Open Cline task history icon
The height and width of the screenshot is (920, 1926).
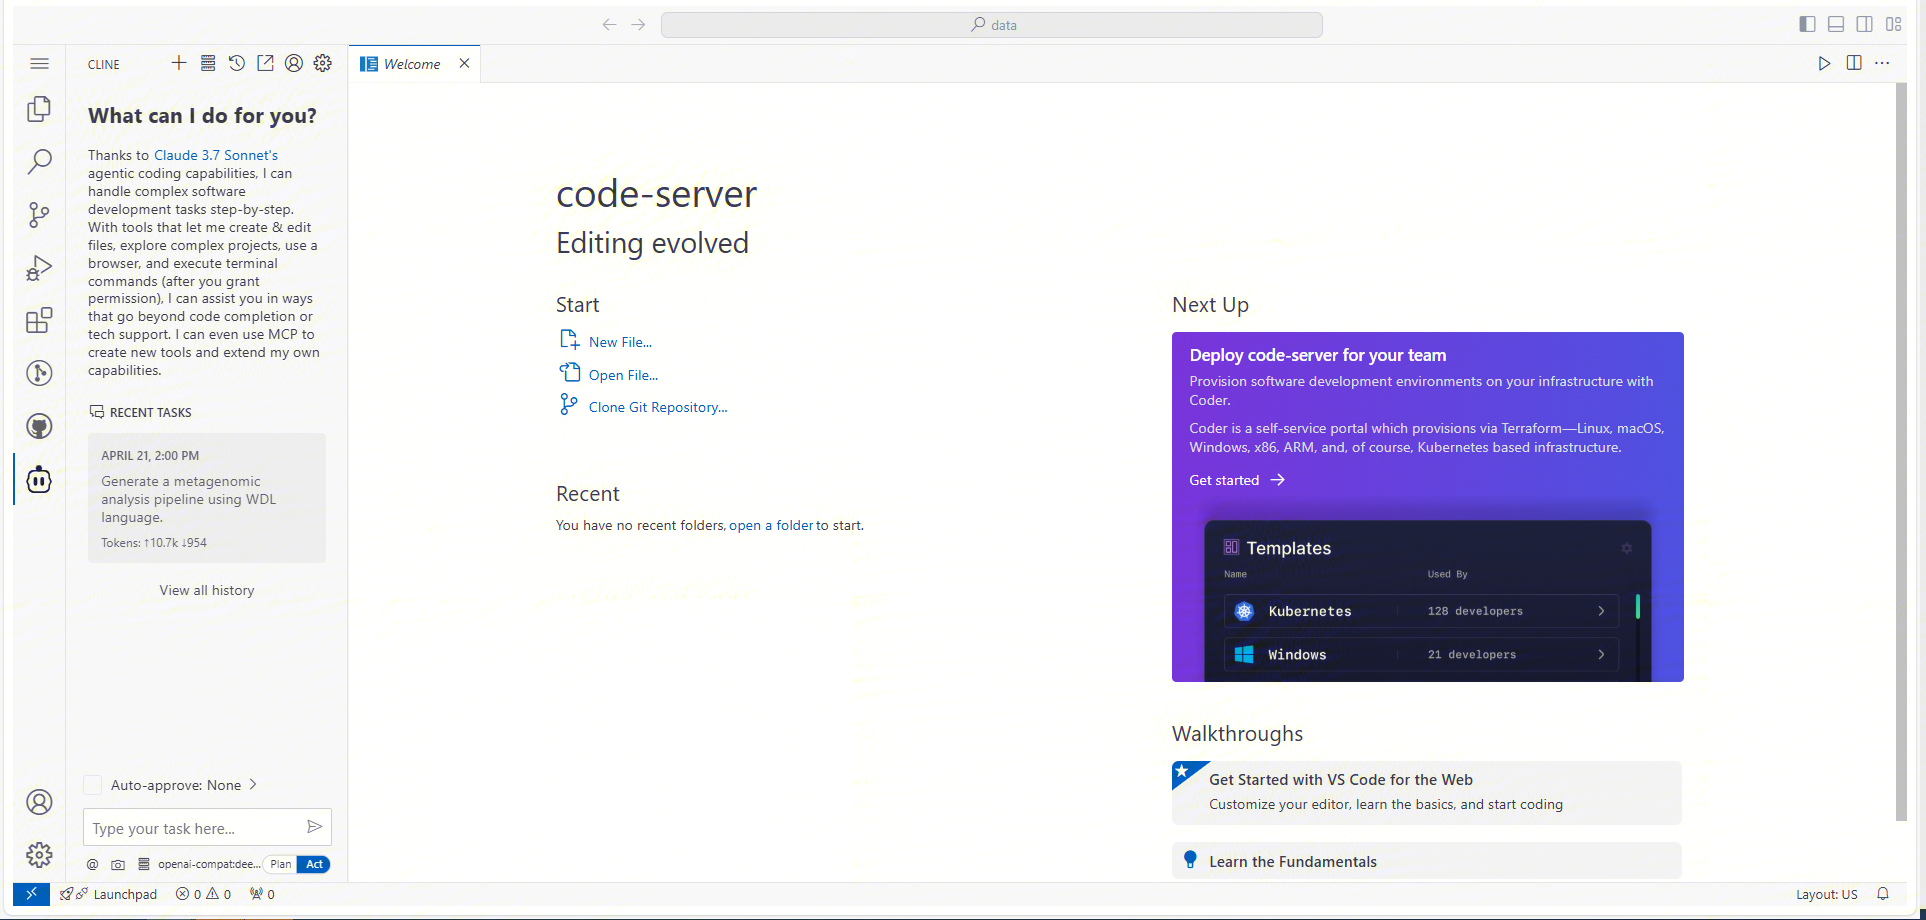237,63
